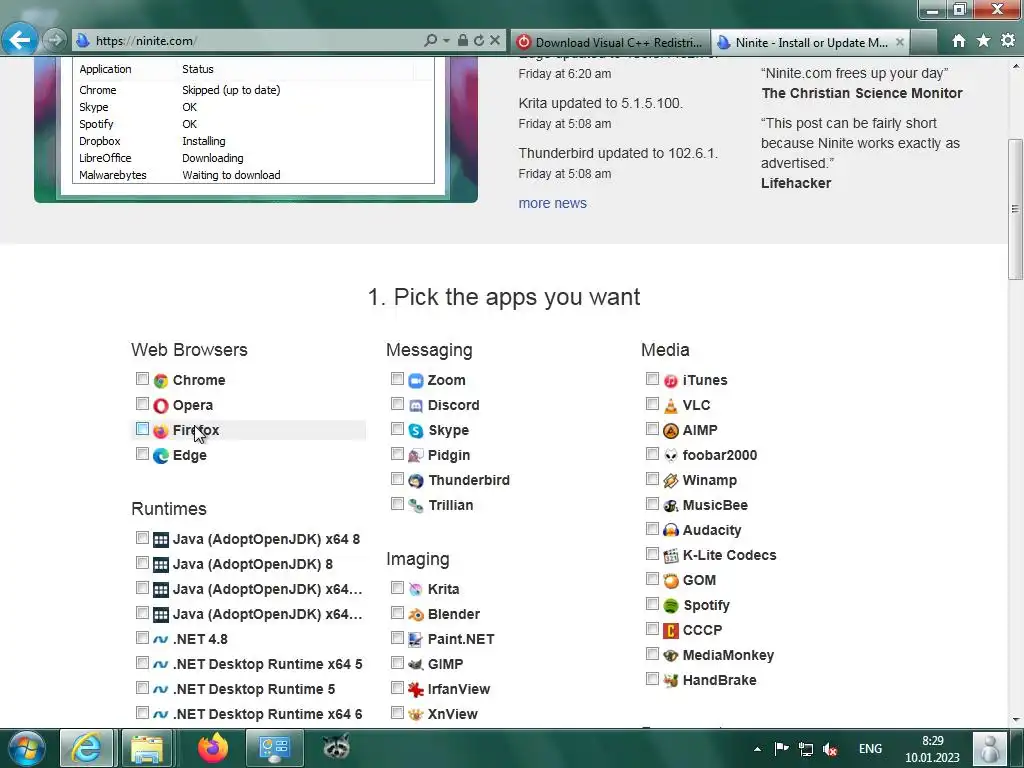The image size is (1024, 768).
Task: Go back with the browser Back button
Action: 19,40
